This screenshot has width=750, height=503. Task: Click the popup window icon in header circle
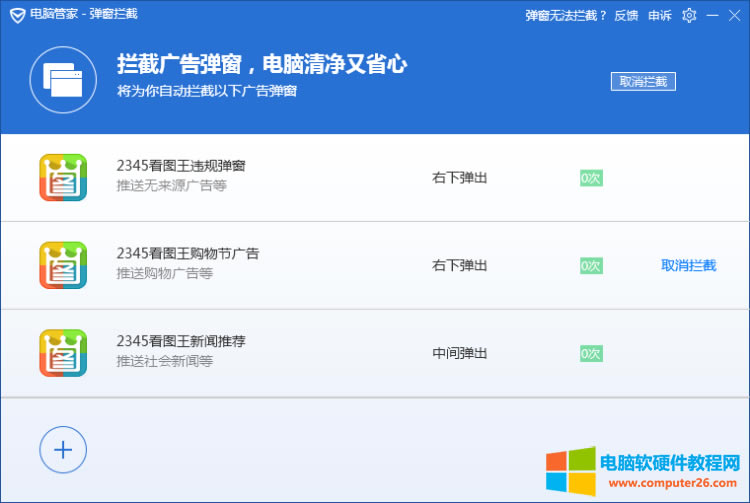(63, 79)
